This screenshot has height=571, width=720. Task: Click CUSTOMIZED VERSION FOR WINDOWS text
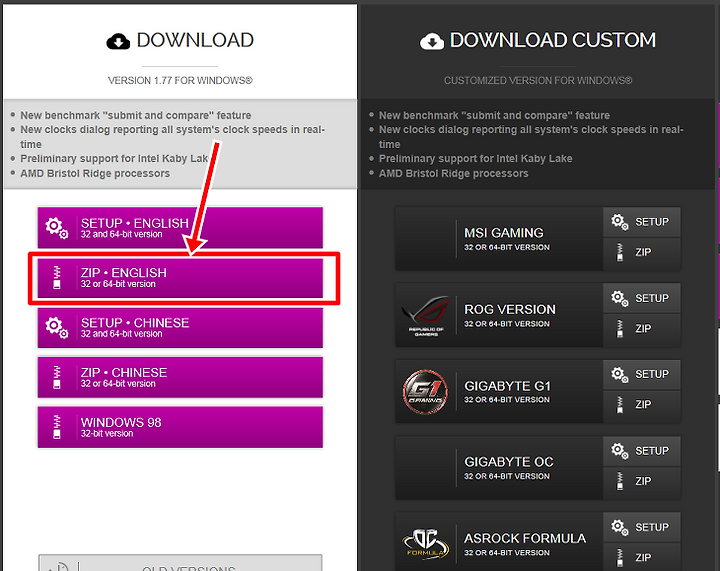[x=538, y=81]
